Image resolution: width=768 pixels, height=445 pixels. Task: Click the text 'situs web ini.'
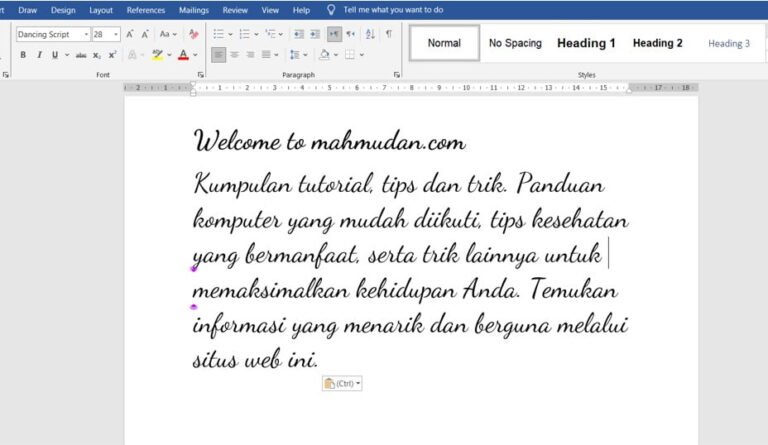[255, 359]
